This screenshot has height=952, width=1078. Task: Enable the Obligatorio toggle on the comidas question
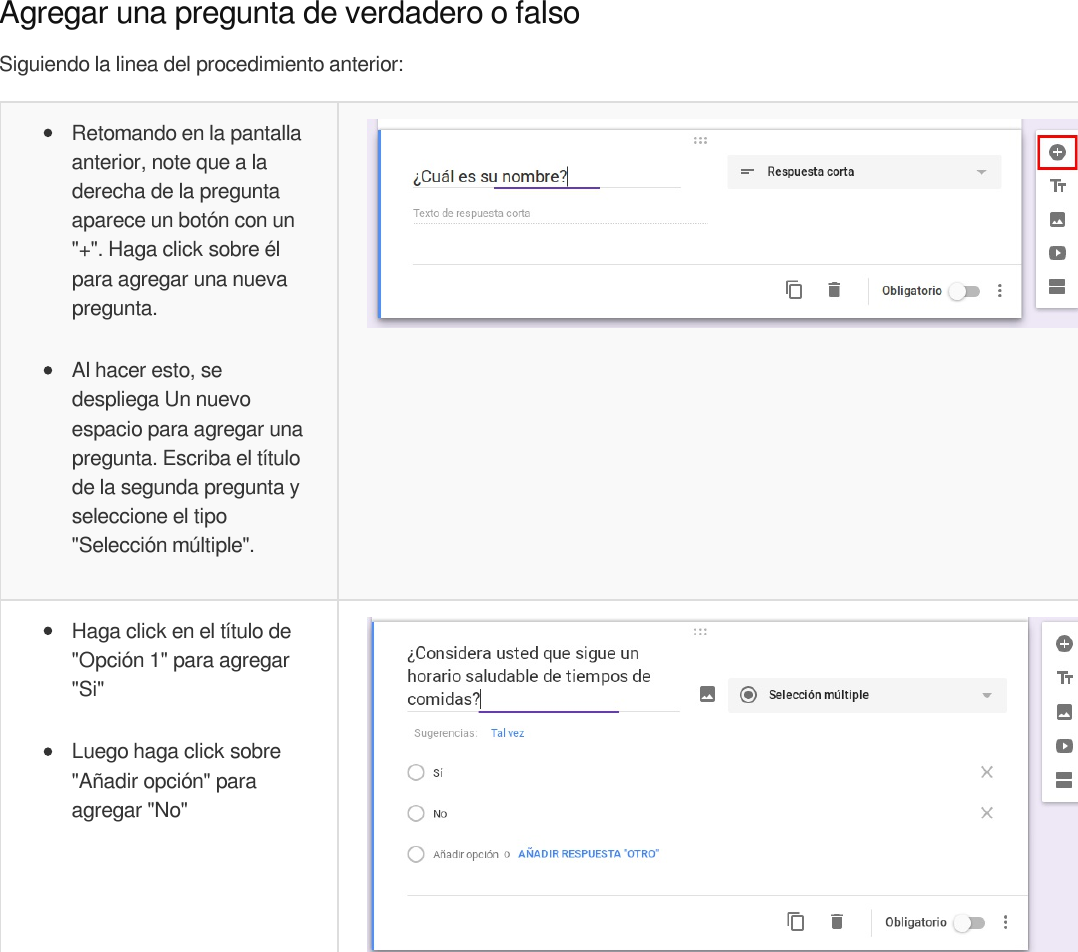pyautogui.click(x=968, y=922)
